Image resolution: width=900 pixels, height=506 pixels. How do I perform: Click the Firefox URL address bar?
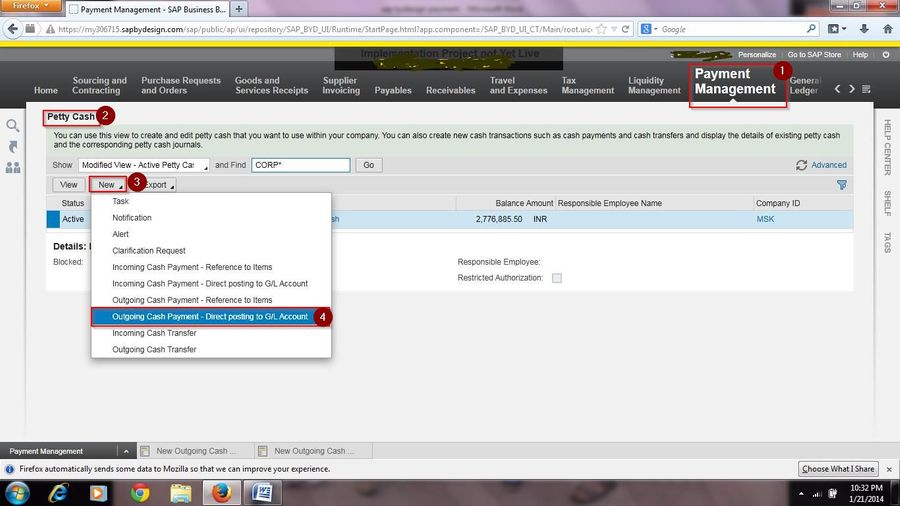(x=324, y=29)
